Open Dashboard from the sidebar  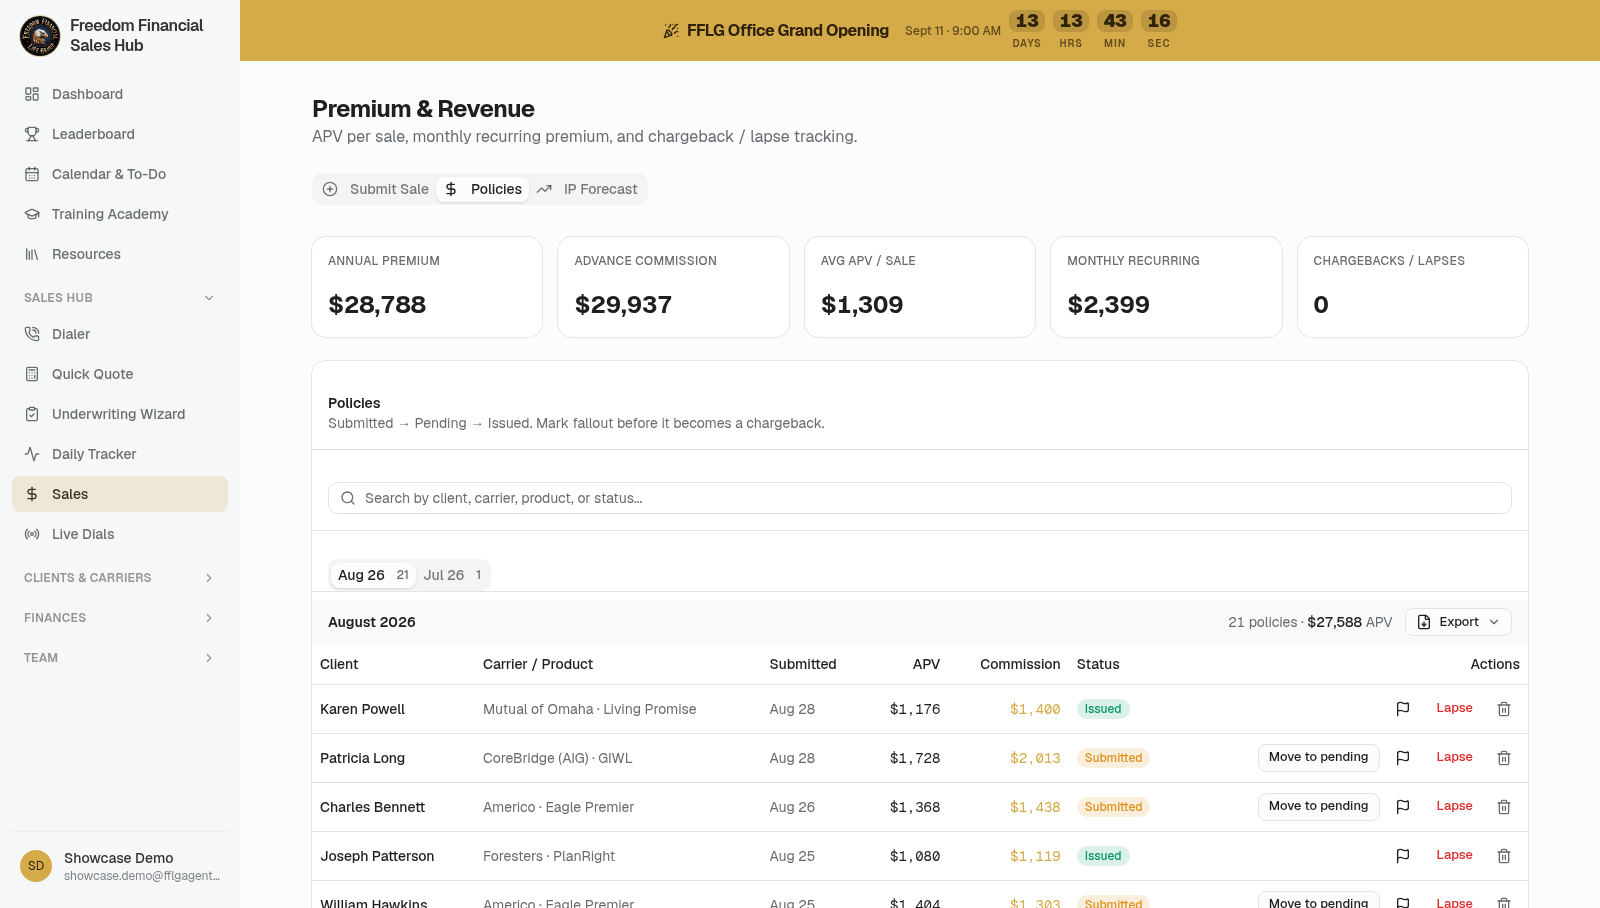[120, 94]
